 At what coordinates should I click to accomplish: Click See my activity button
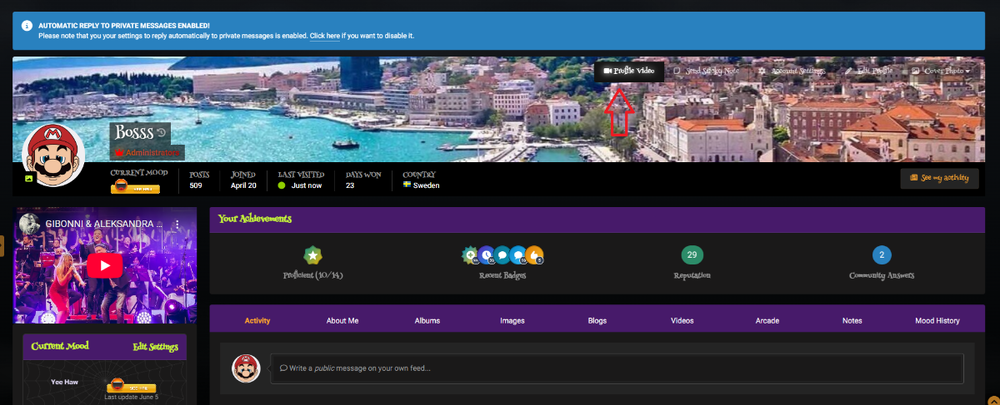tap(939, 178)
